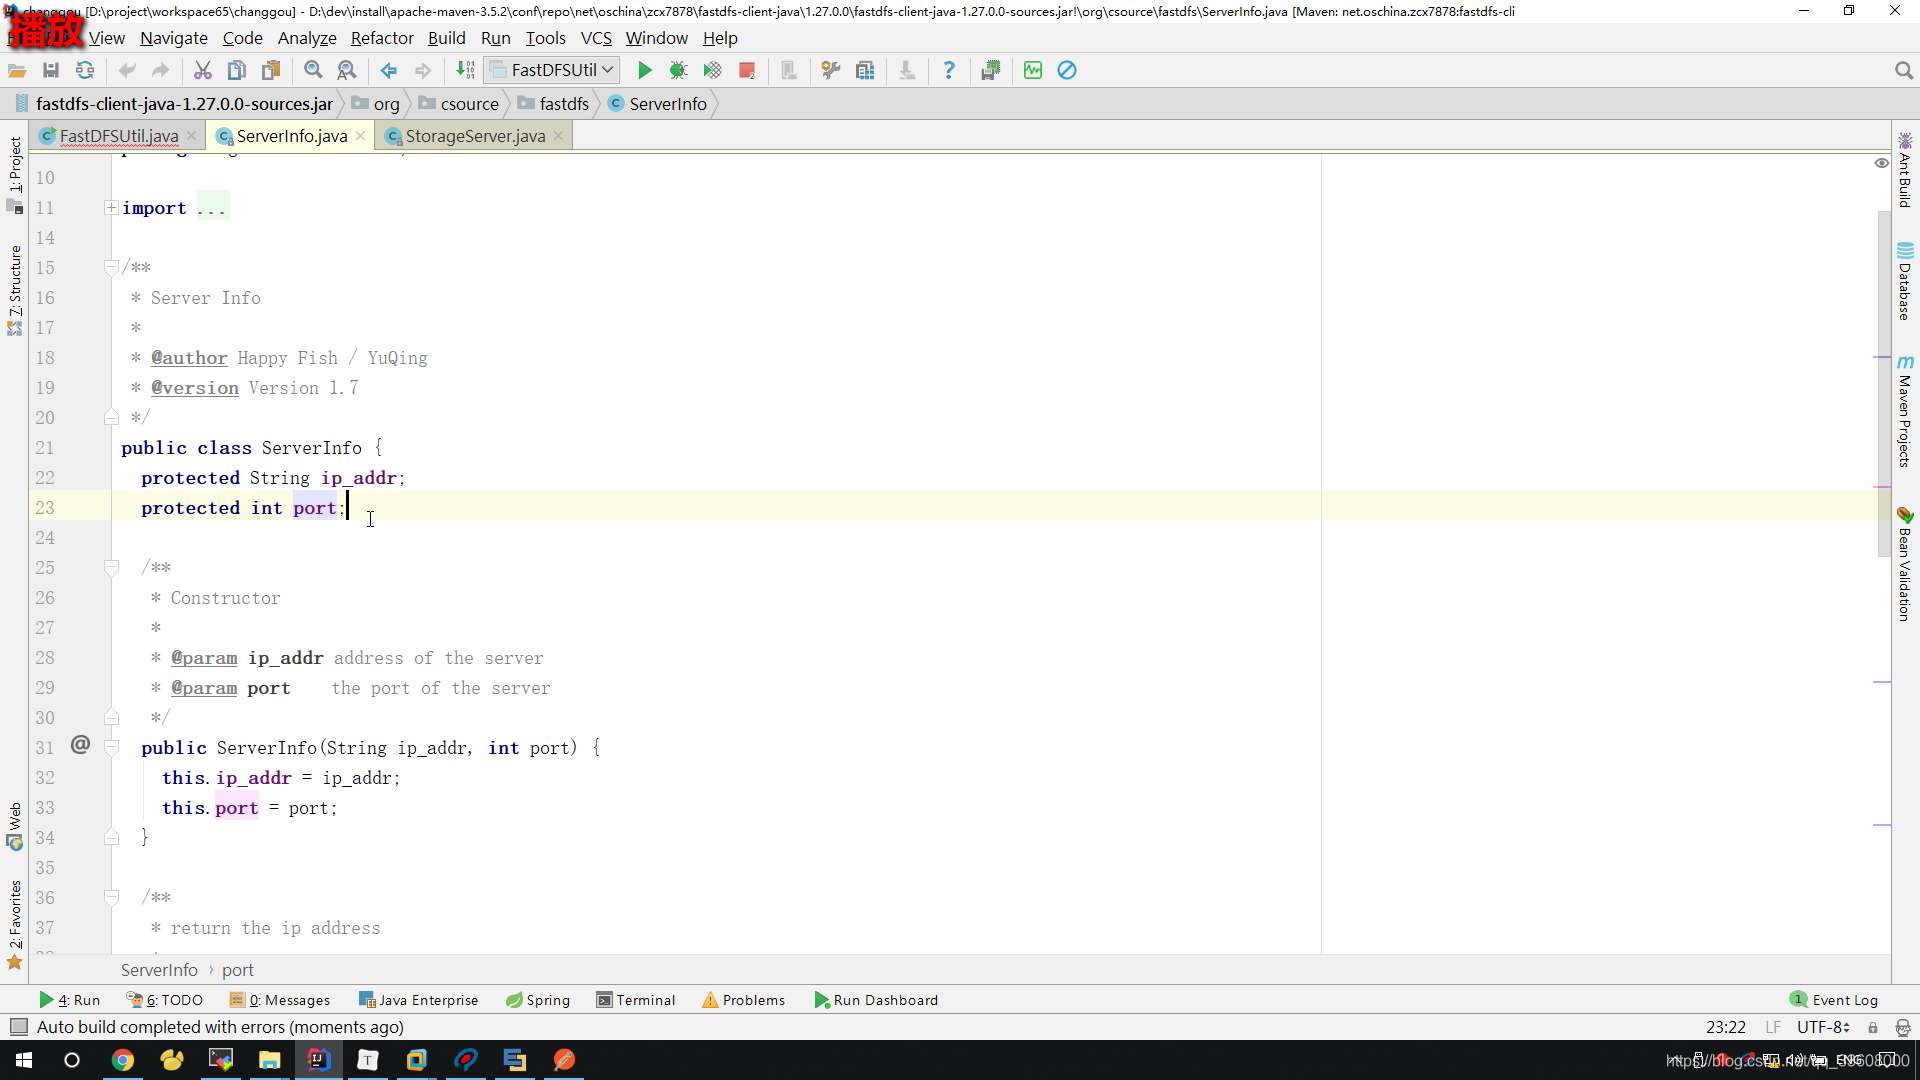Click fold end marker at line 34
1920x1080 pixels.
tap(111, 838)
